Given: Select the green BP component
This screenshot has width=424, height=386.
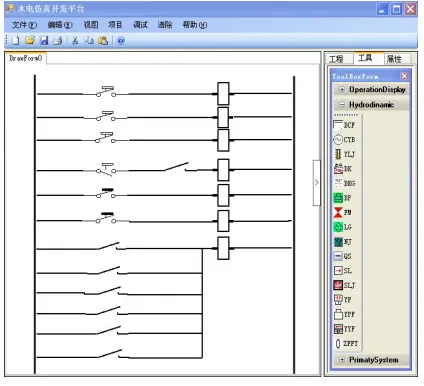Looking at the screenshot, I should 343,198.
